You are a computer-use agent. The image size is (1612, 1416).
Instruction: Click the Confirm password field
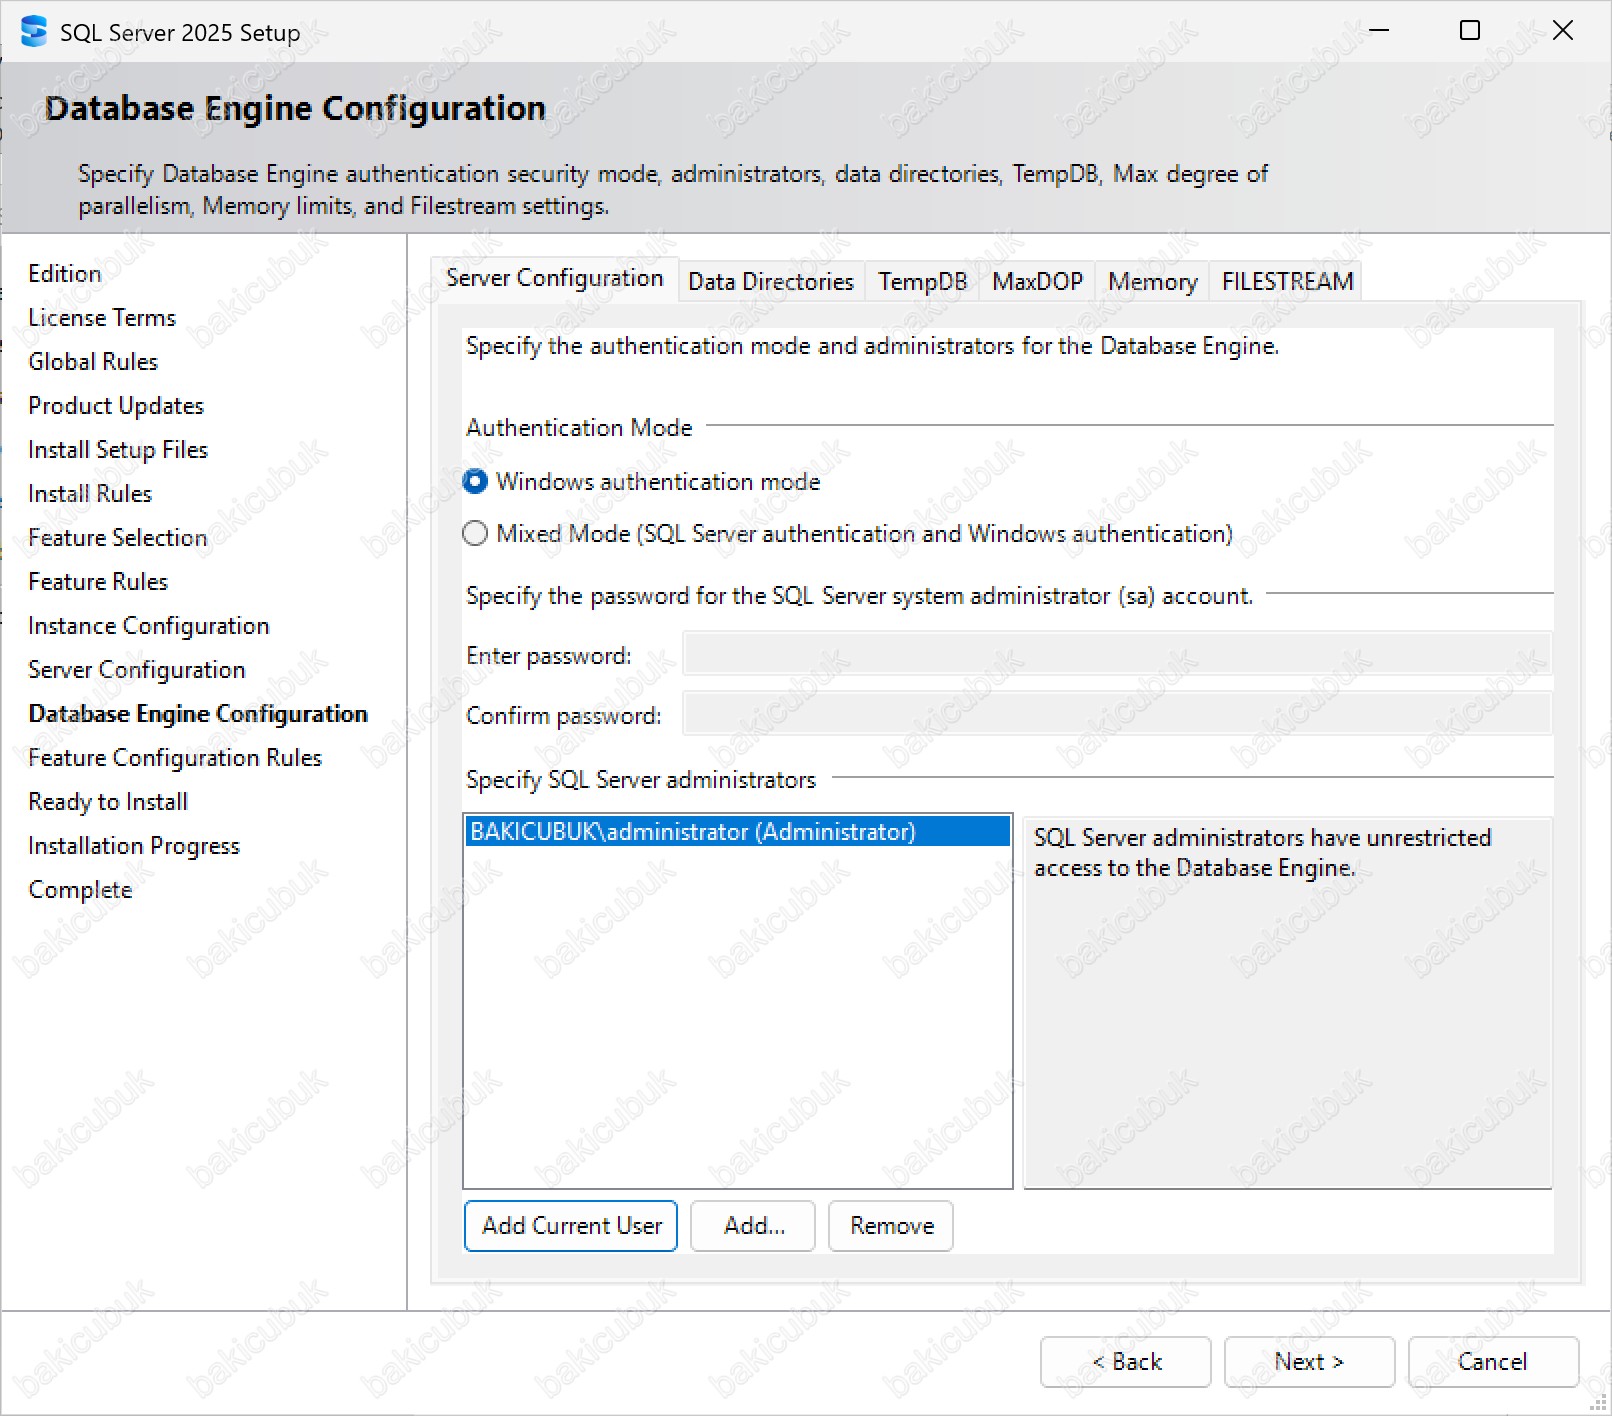point(1116,715)
